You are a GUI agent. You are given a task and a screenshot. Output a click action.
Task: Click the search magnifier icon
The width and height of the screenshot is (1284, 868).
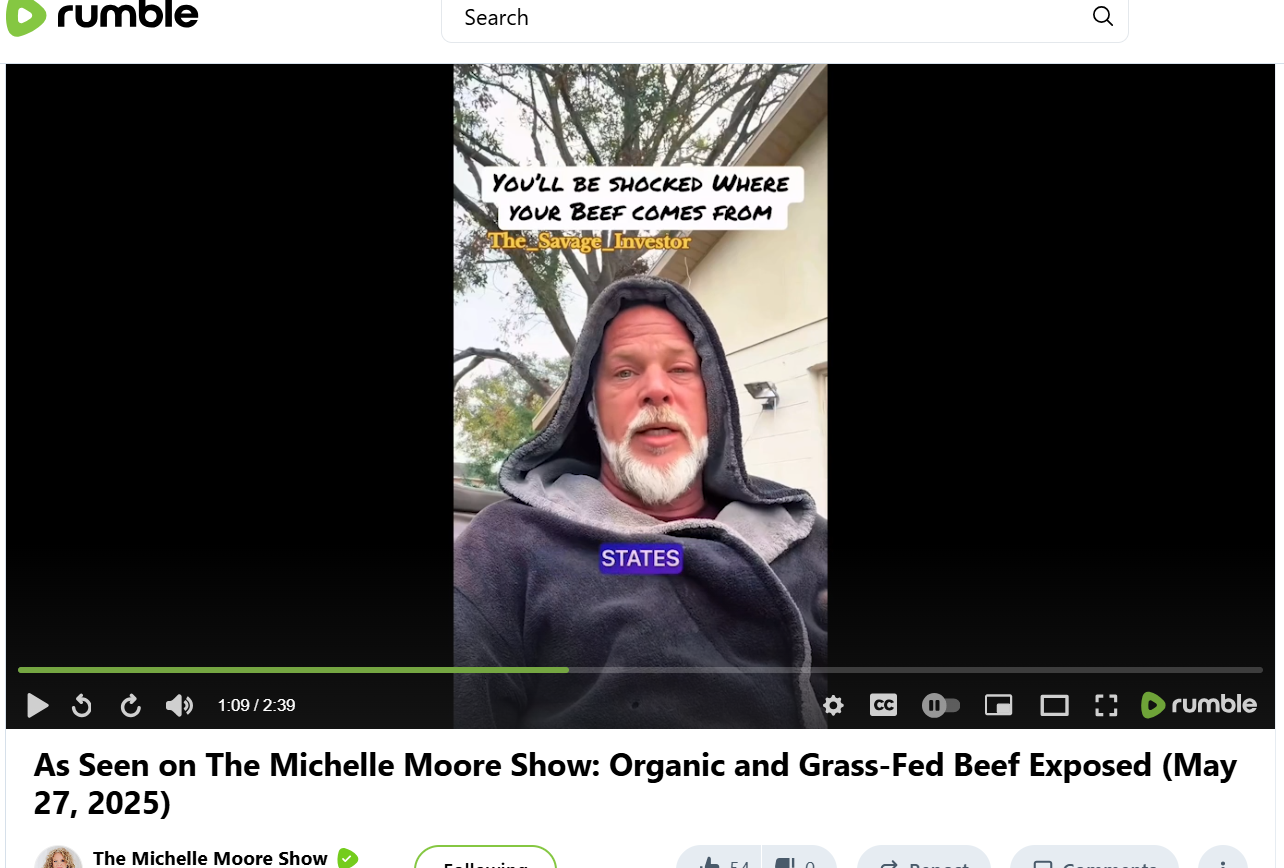[x=1103, y=16]
